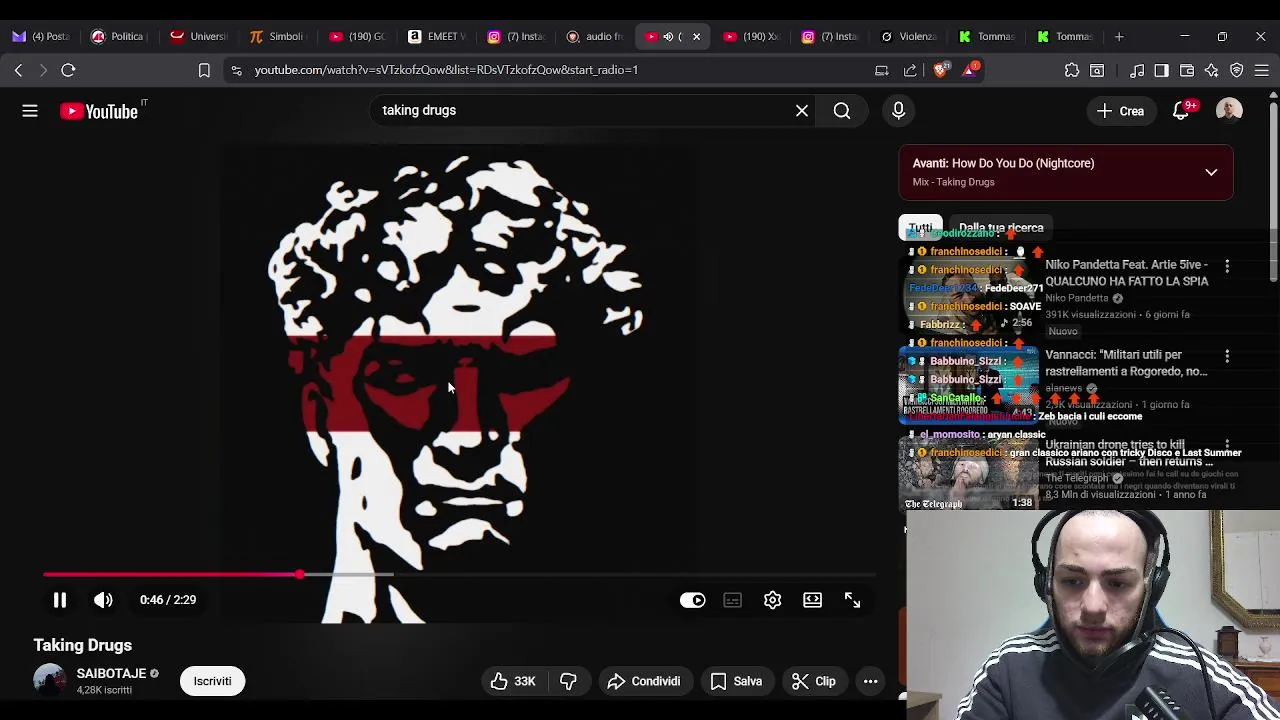
Task: Switch to theater mode
Action: [812, 600]
